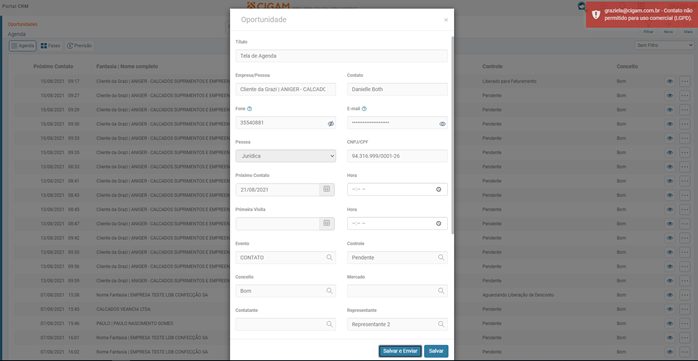Open calendar picker for Próximo Contato
The image size is (698, 361).
pos(326,189)
